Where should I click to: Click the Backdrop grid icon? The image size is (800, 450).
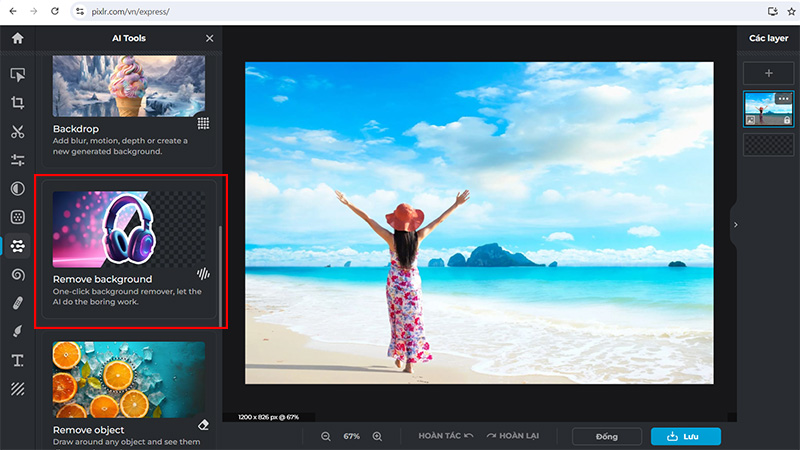[203, 123]
